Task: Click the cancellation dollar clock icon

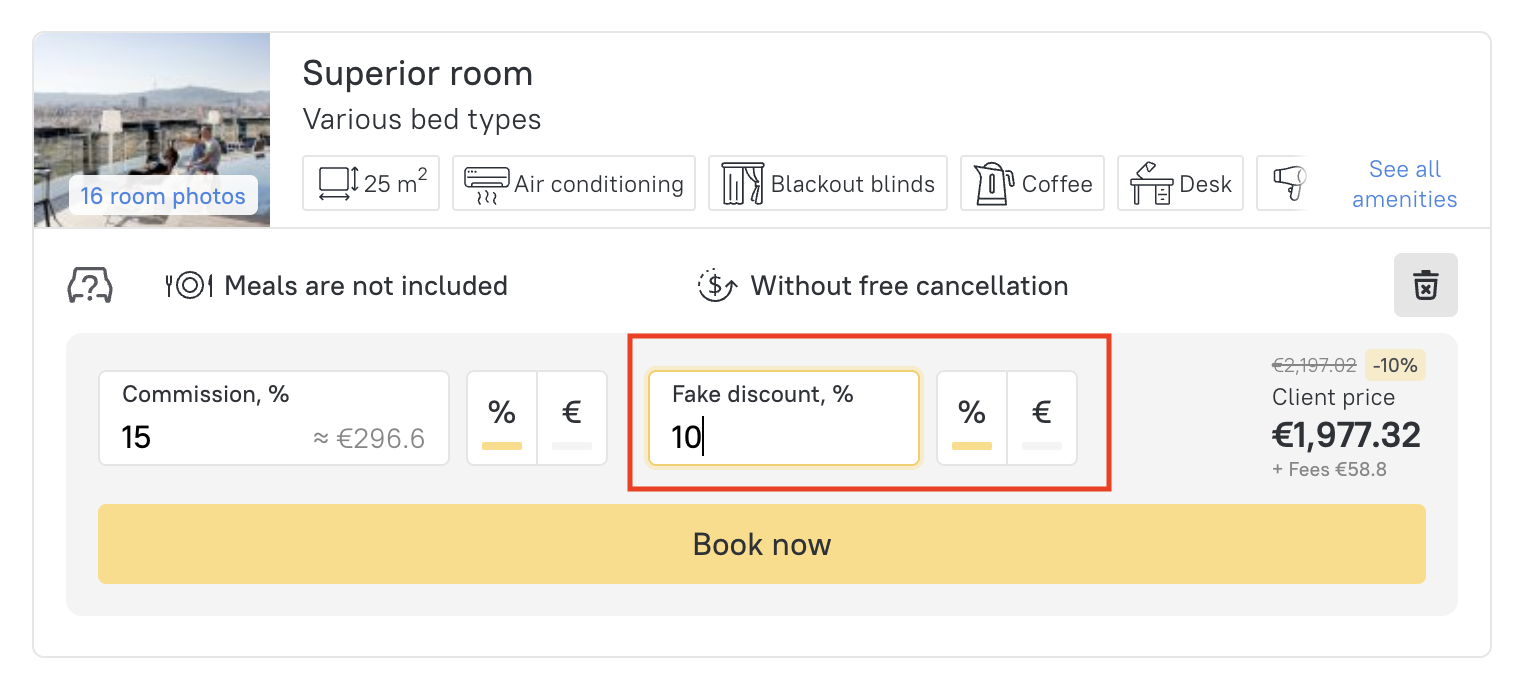Action: [x=717, y=286]
